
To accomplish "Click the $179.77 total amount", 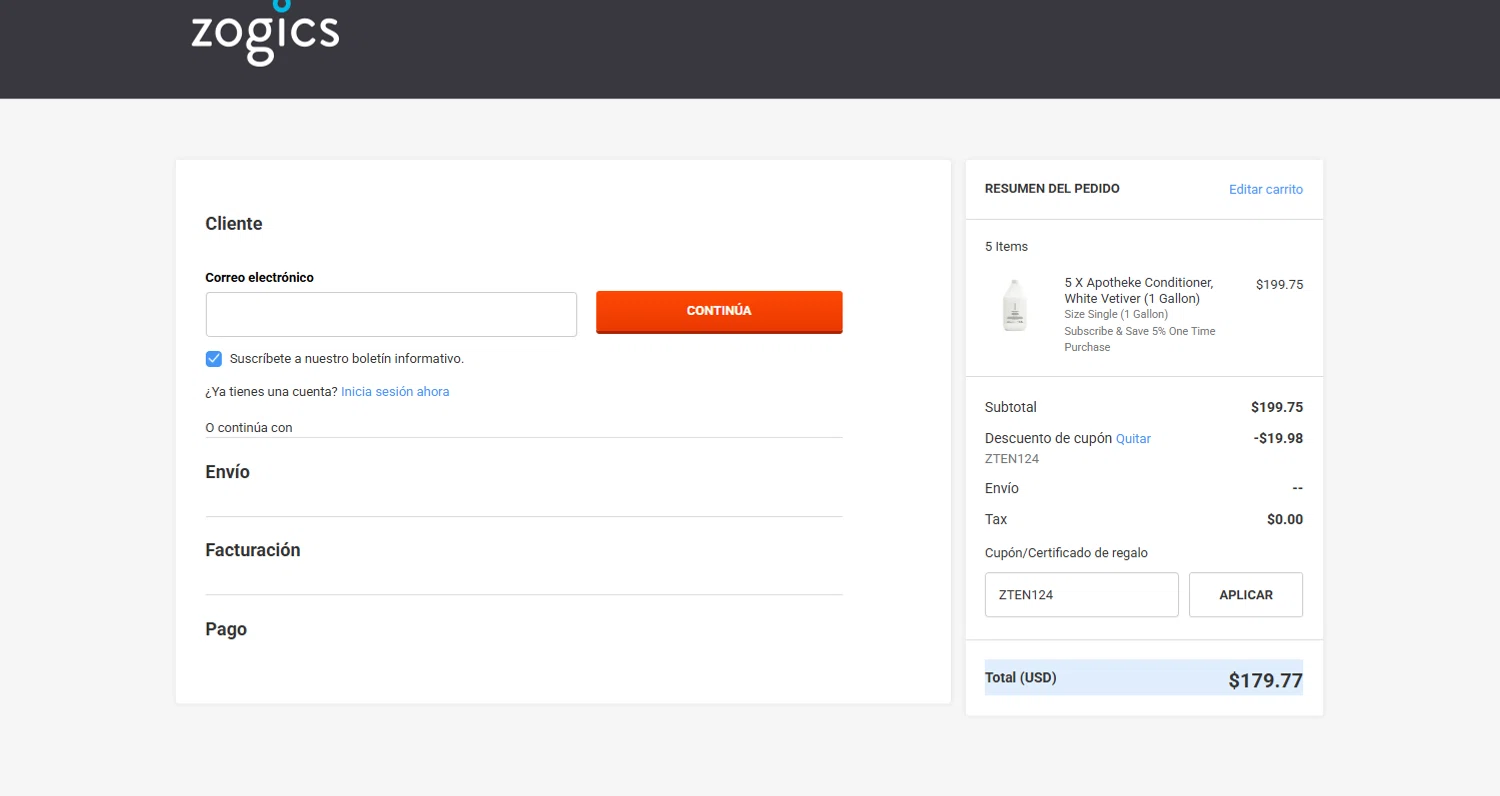I will tap(1265, 681).
